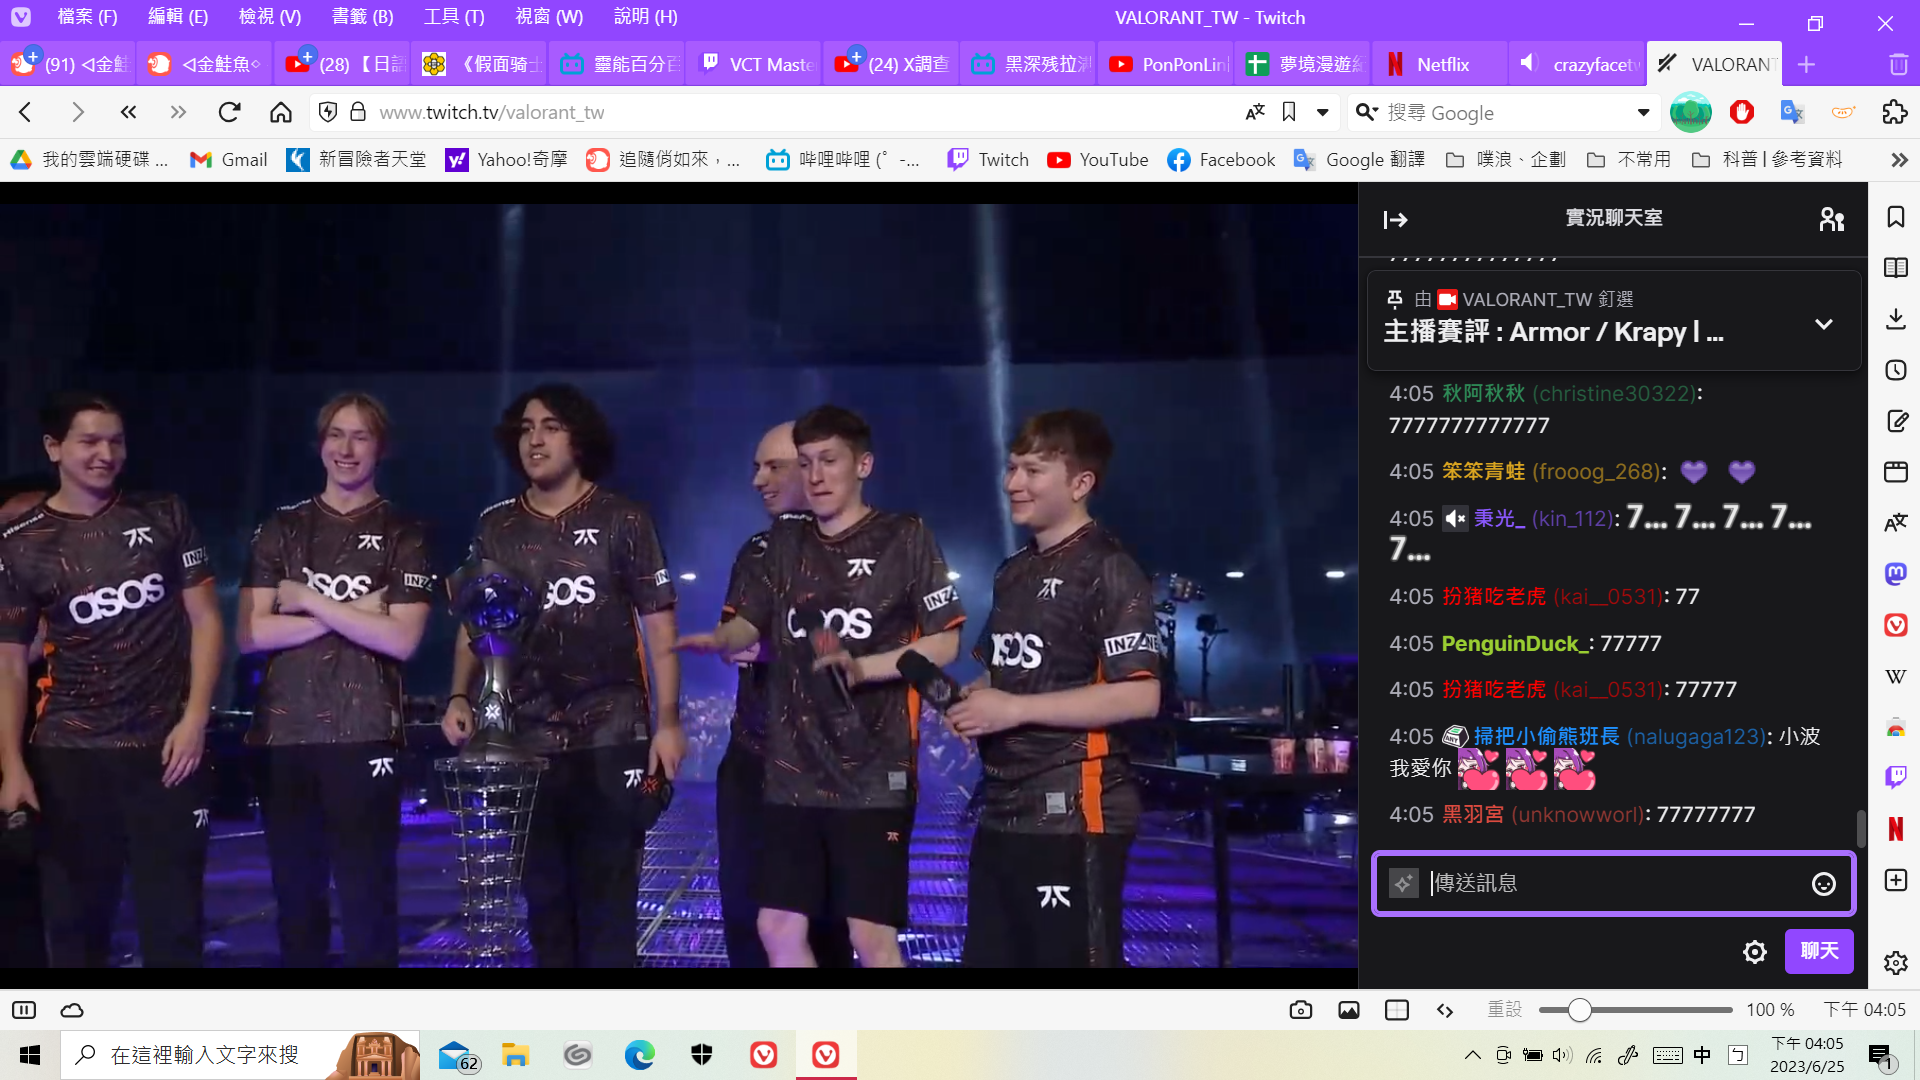Open Vivaldi settings gear in the sidebar
The width and height of the screenshot is (1920, 1080).
pyautogui.click(x=1896, y=963)
